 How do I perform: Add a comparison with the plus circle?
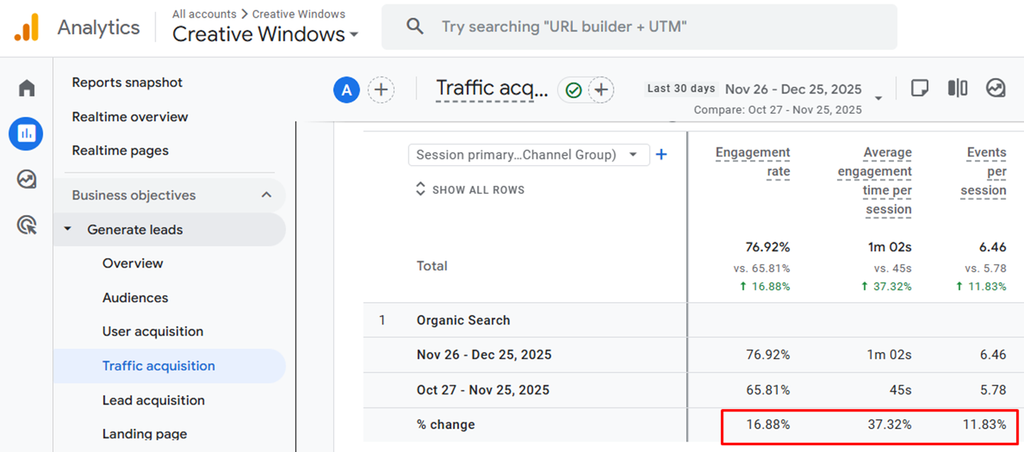click(381, 90)
